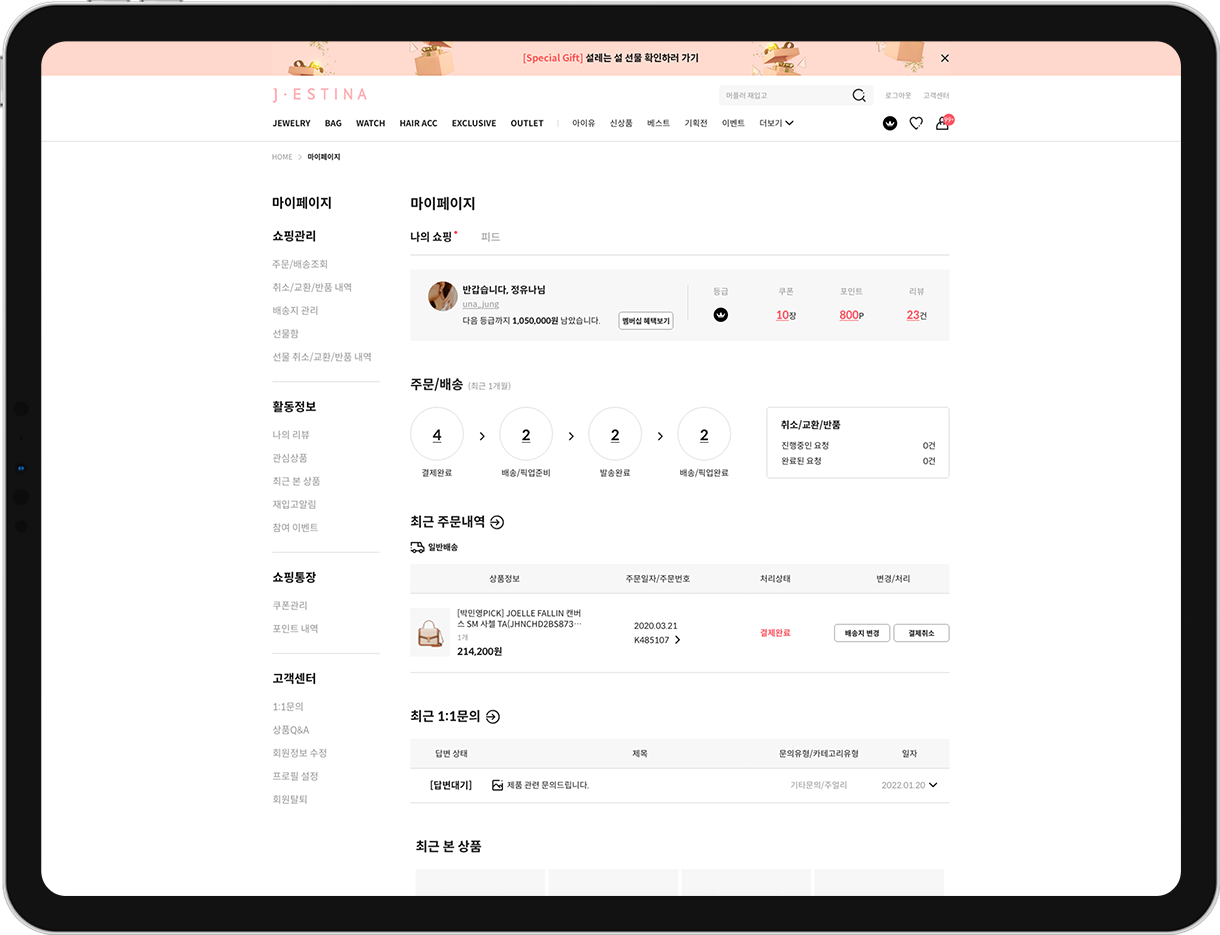Open 나의 리뷰 in sidebar
The image size is (1220, 935).
click(291, 435)
